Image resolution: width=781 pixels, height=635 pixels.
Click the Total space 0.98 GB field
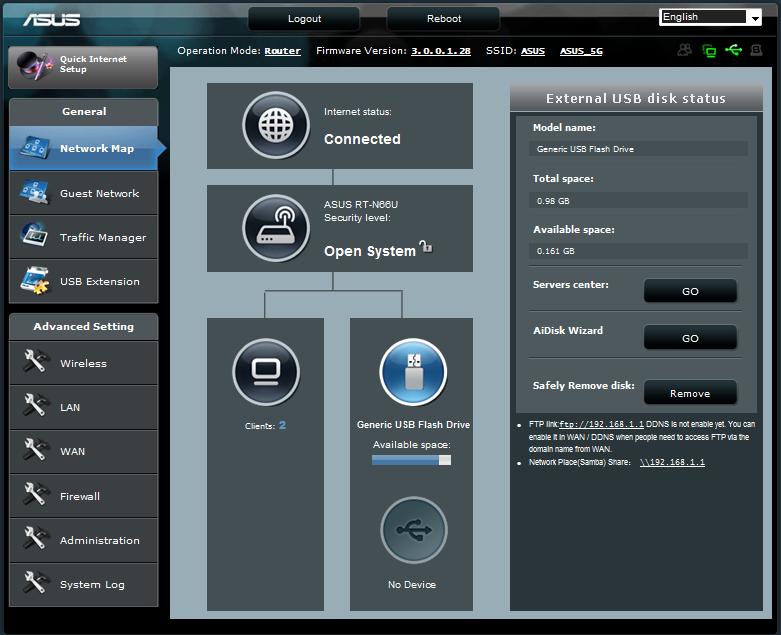click(638, 201)
